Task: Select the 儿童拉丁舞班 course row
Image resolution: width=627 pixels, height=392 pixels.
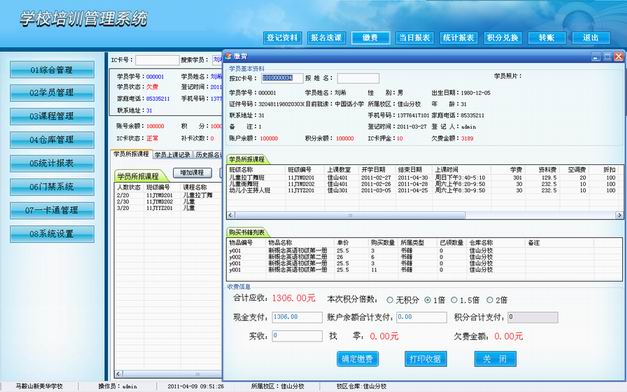Action: click(424, 178)
